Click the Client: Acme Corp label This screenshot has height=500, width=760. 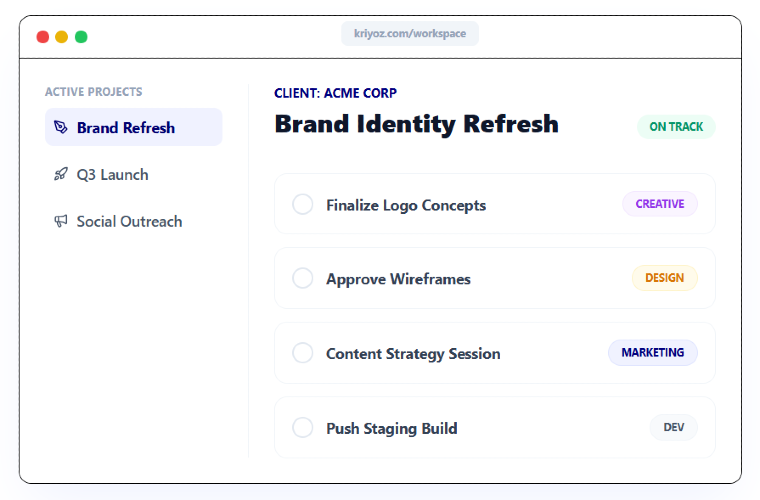(335, 93)
